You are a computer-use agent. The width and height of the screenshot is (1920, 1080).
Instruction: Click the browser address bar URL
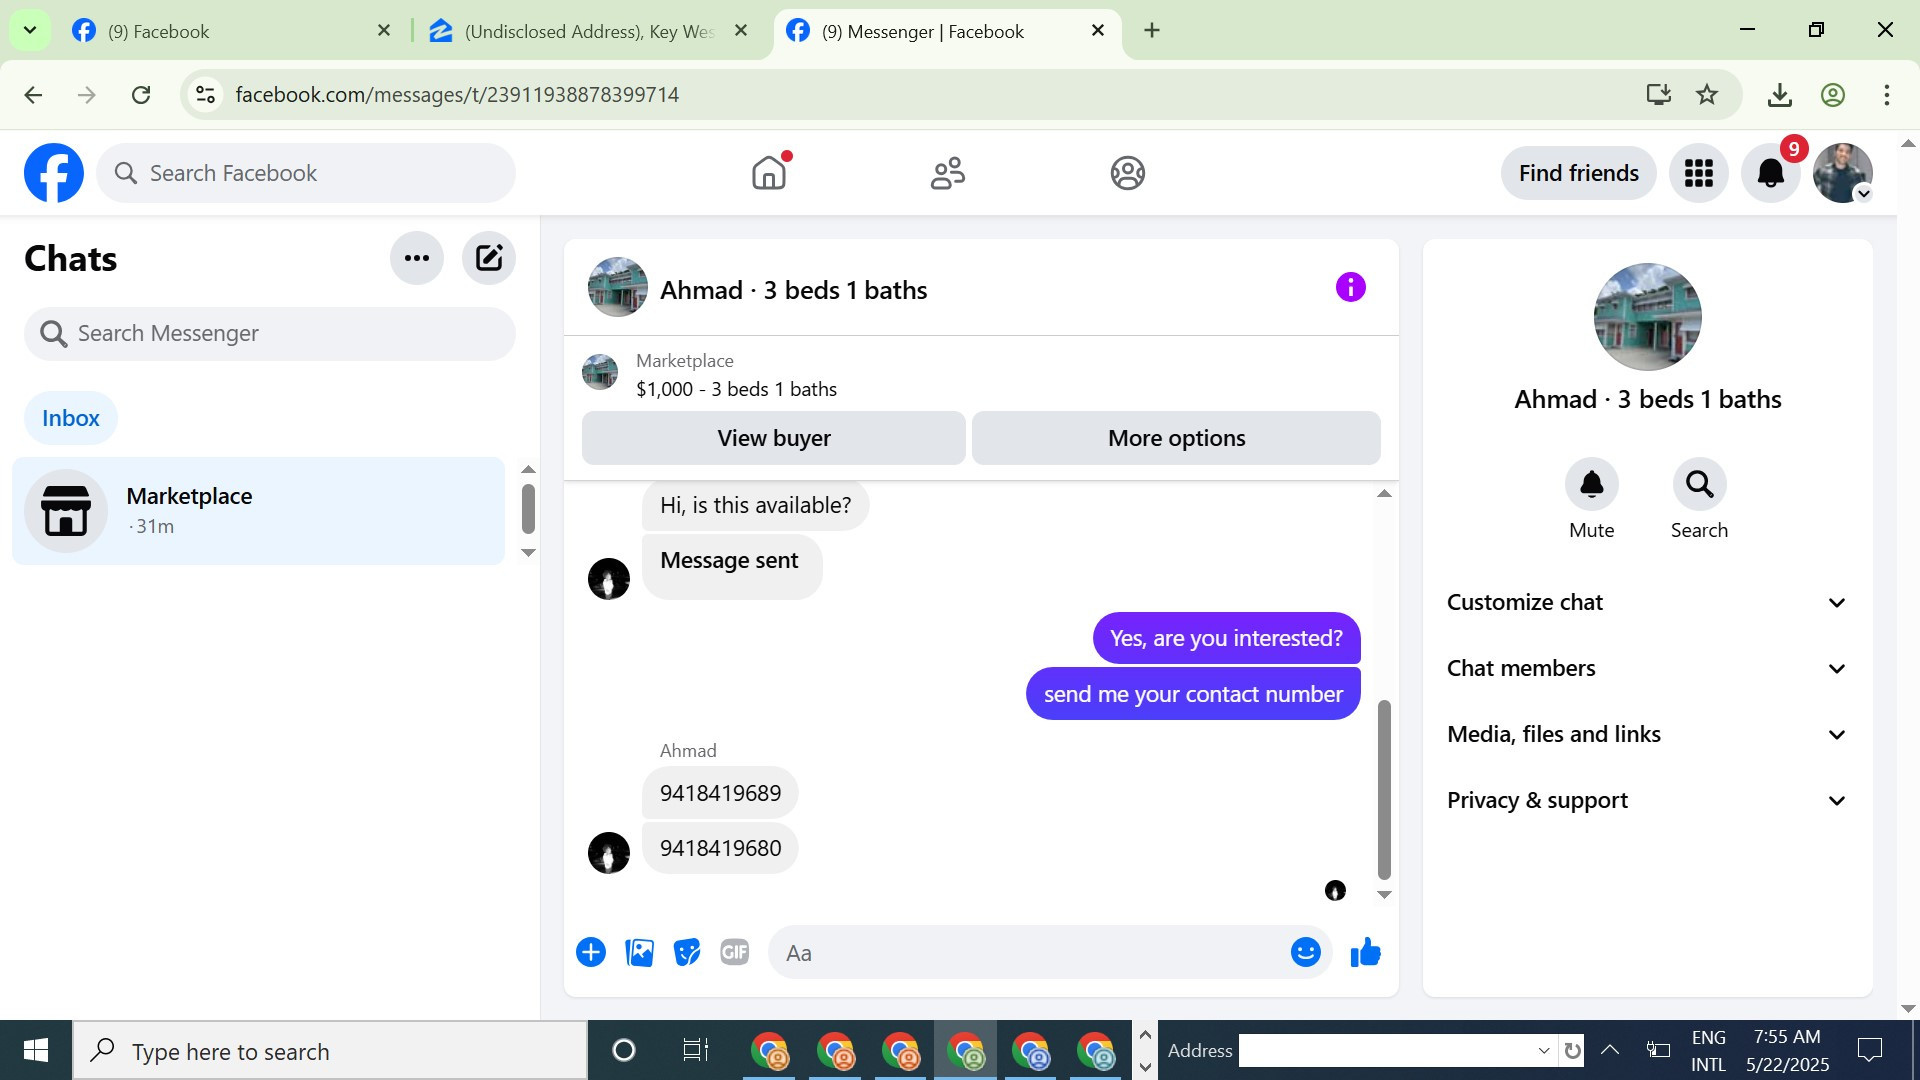(x=457, y=95)
